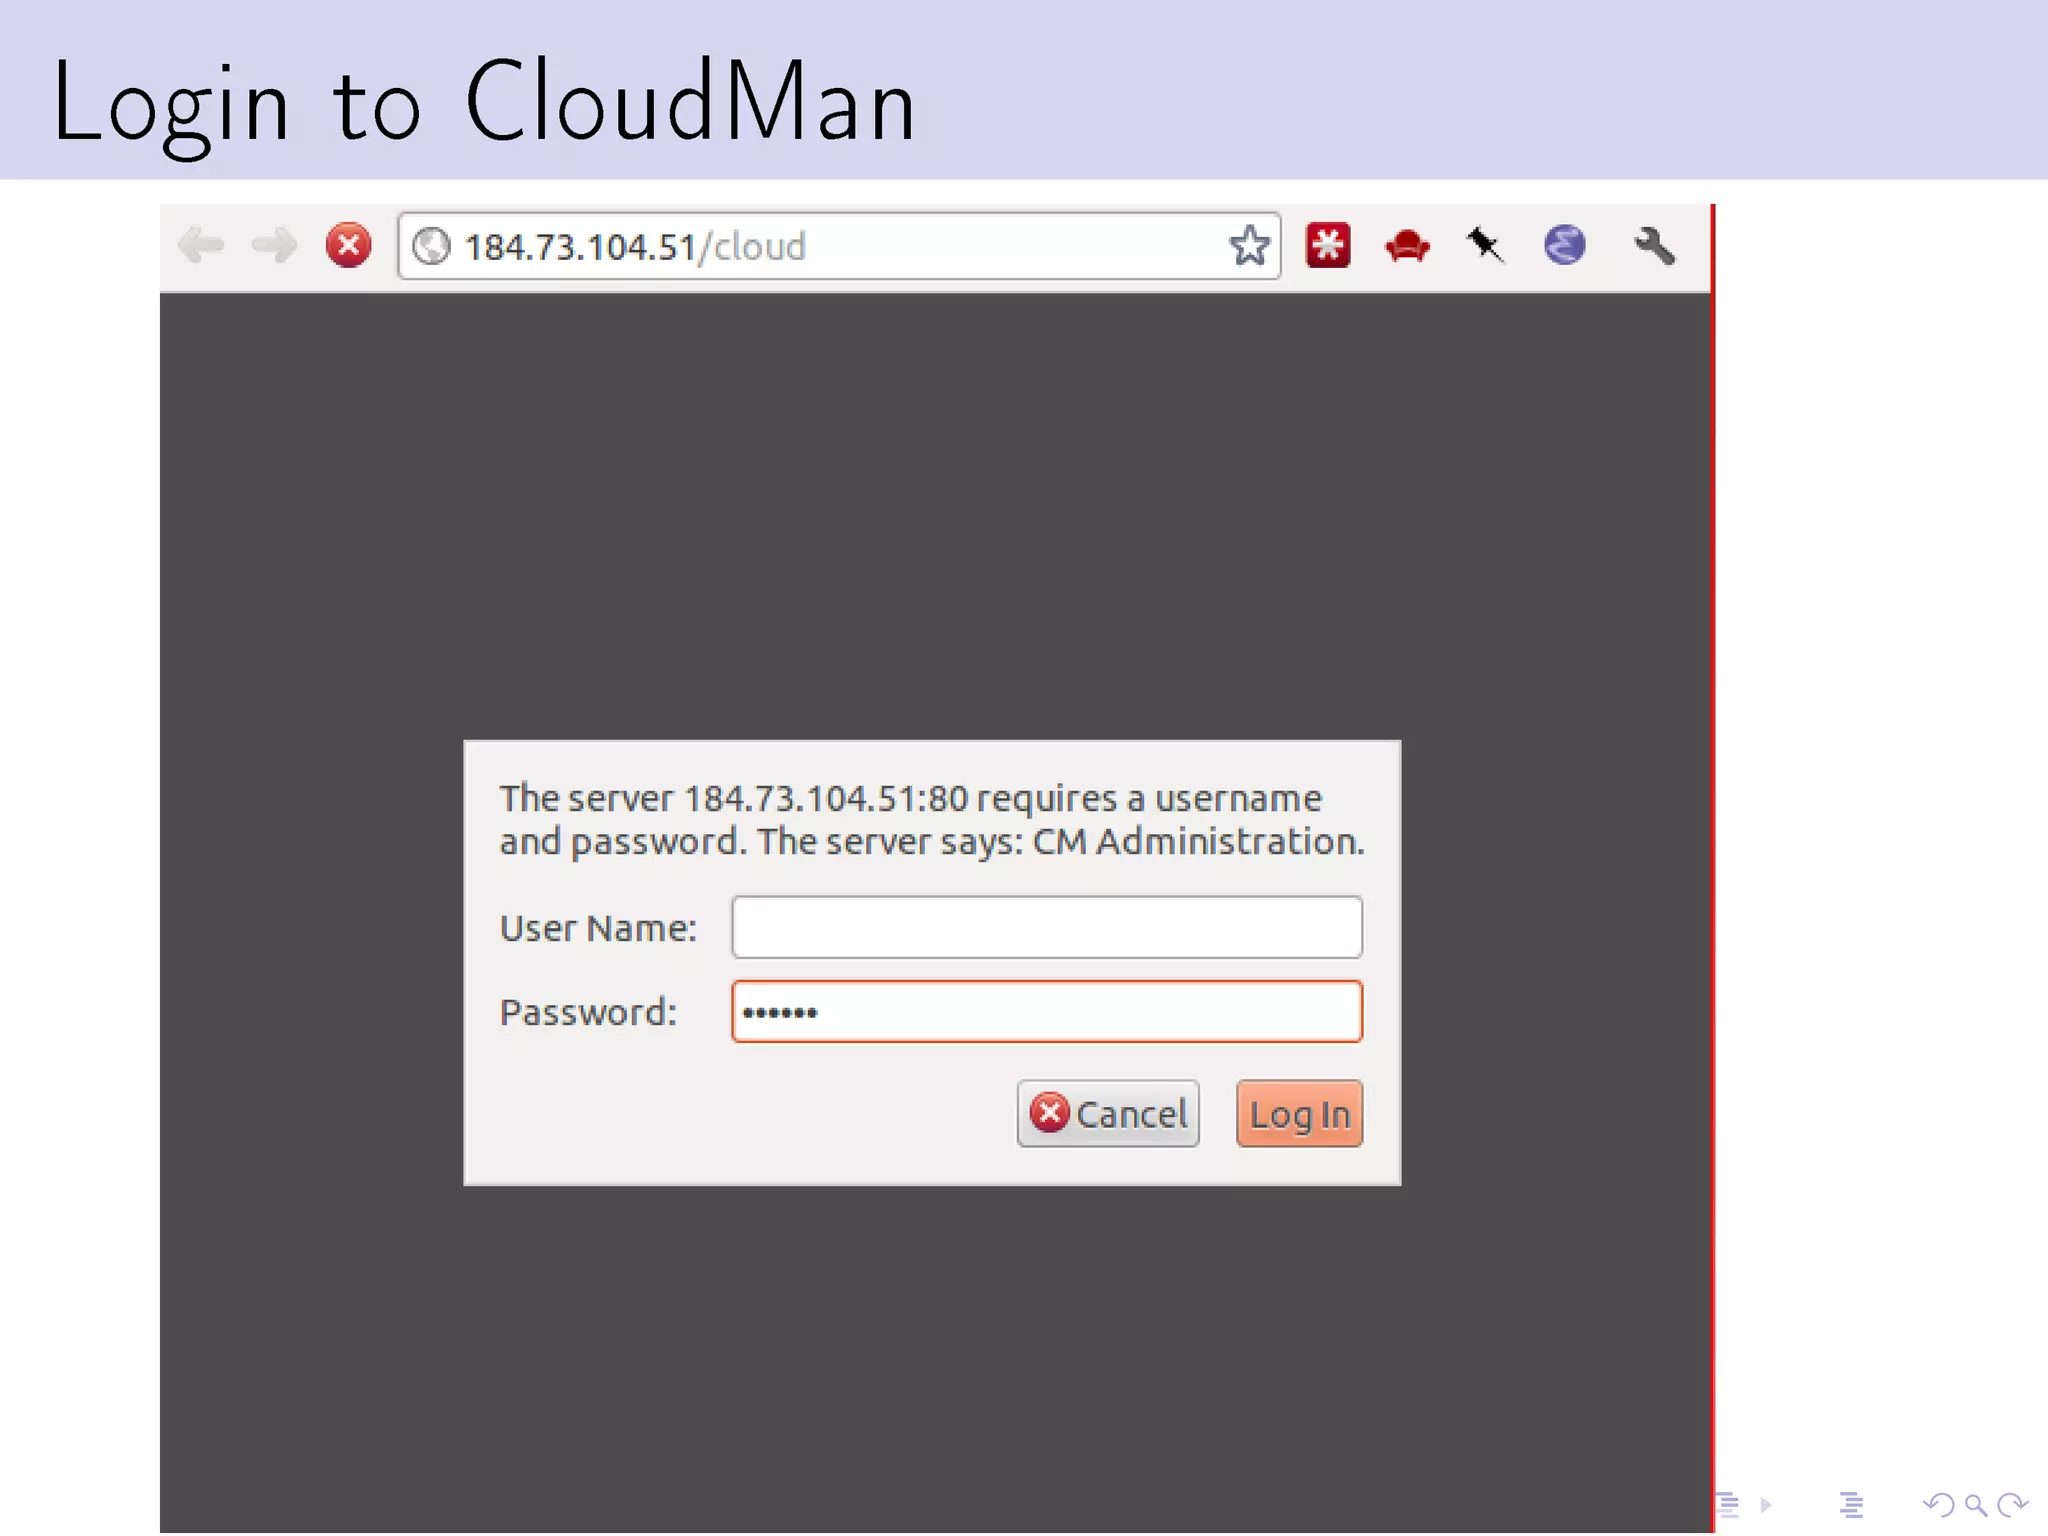Focus the User Name field
The height and width of the screenshot is (1536, 2048).
[x=1047, y=927]
